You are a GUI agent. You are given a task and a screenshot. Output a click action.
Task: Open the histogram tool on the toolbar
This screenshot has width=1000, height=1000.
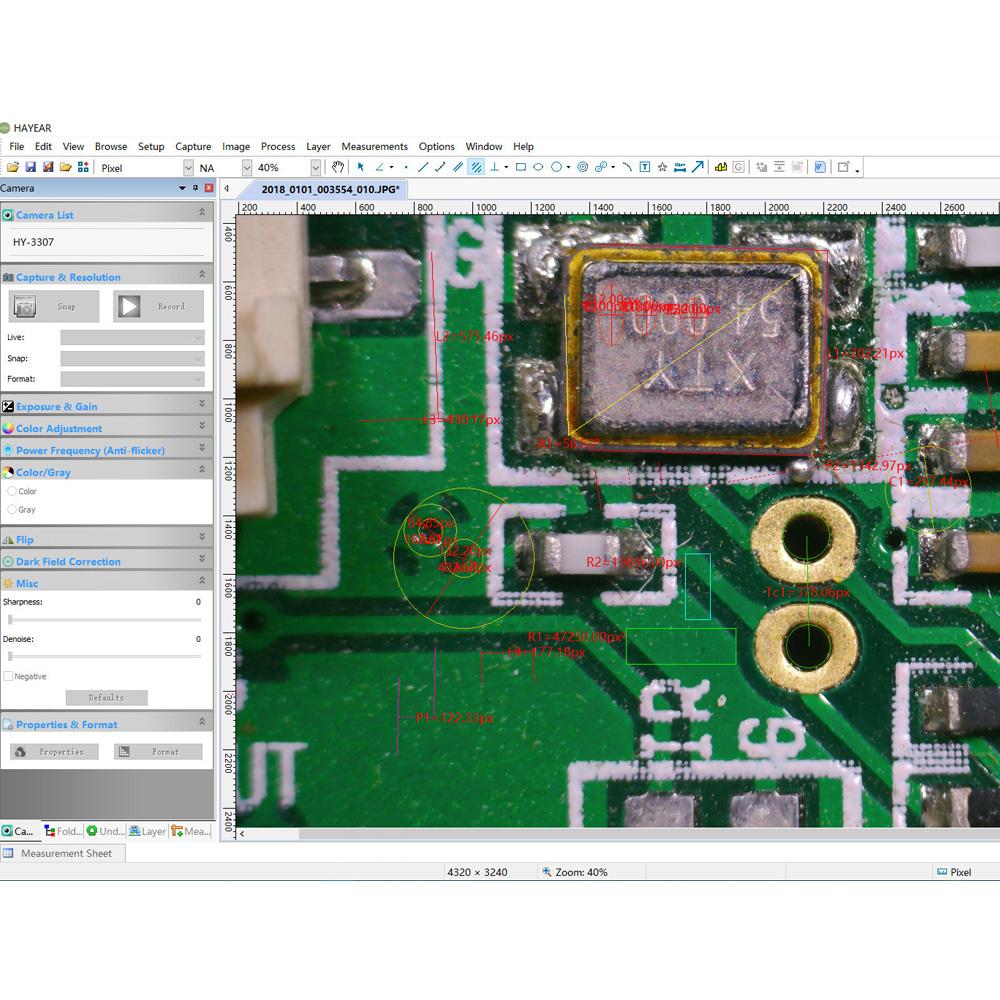tap(721, 167)
